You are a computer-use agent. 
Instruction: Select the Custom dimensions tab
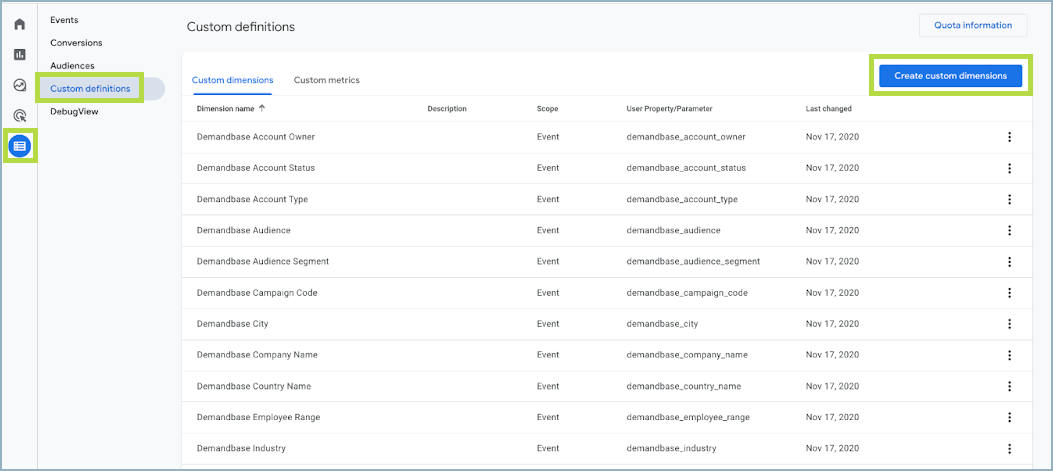[x=232, y=80]
